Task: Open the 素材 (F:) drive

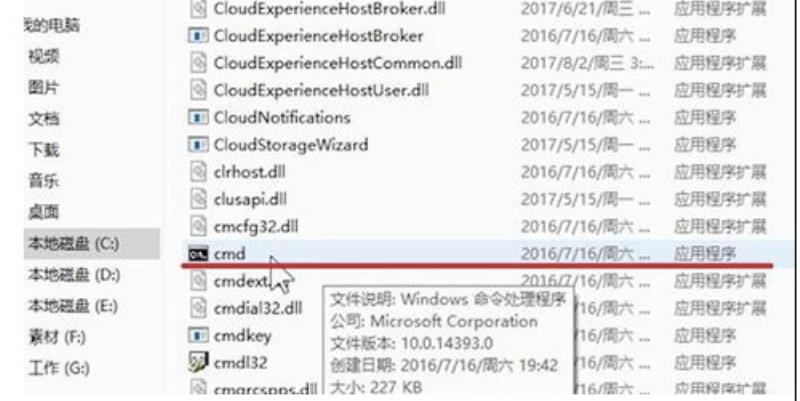Action: pyautogui.click(x=57, y=337)
